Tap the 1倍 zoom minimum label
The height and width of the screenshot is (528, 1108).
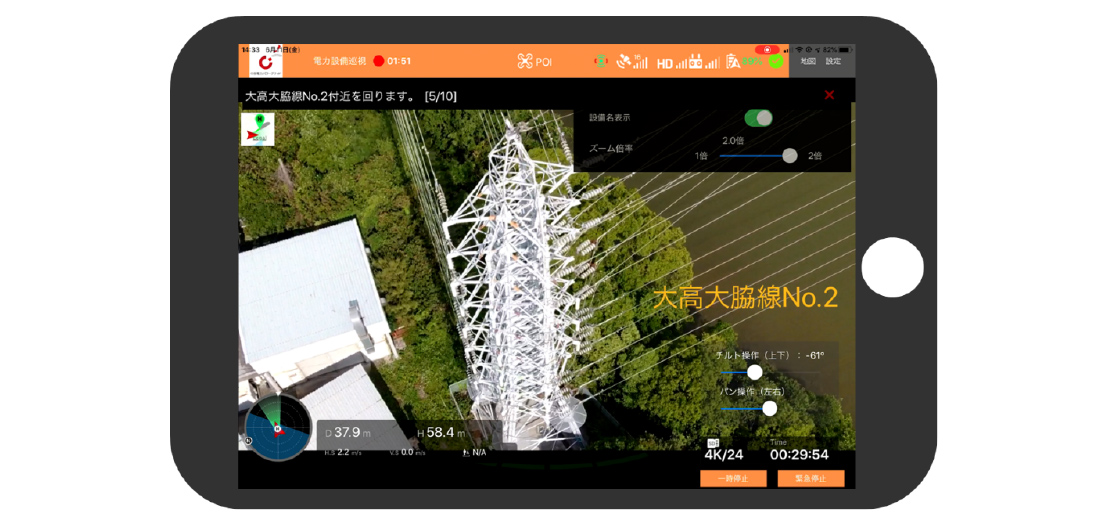point(701,156)
